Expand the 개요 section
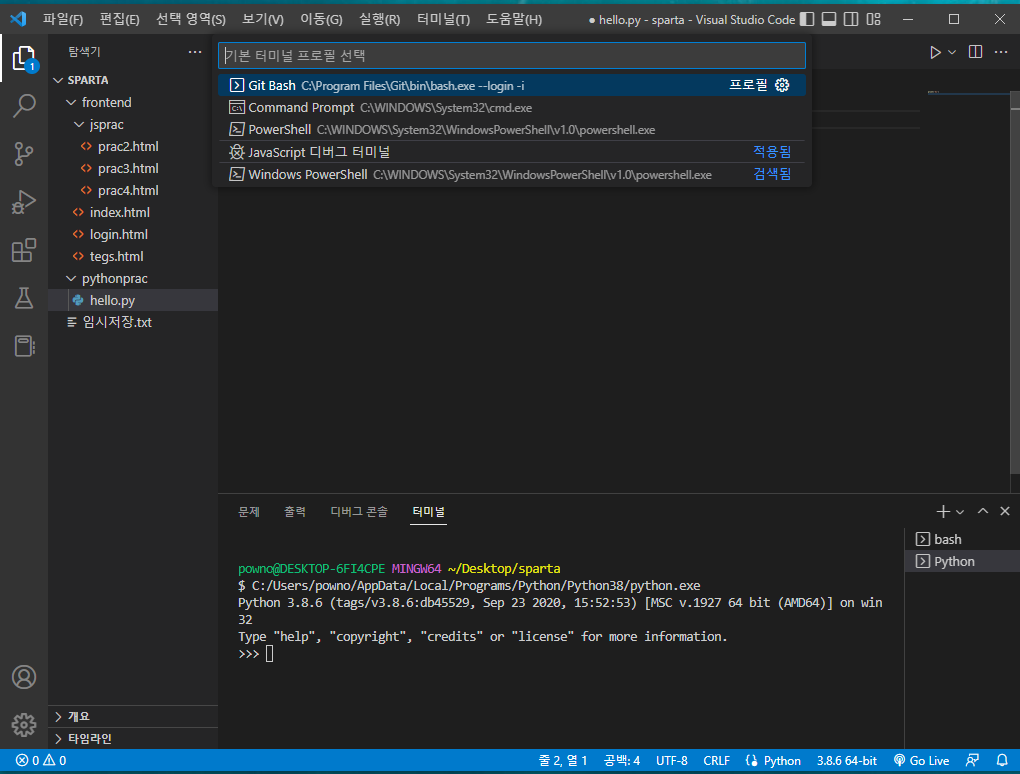1020x774 pixels. (133, 716)
